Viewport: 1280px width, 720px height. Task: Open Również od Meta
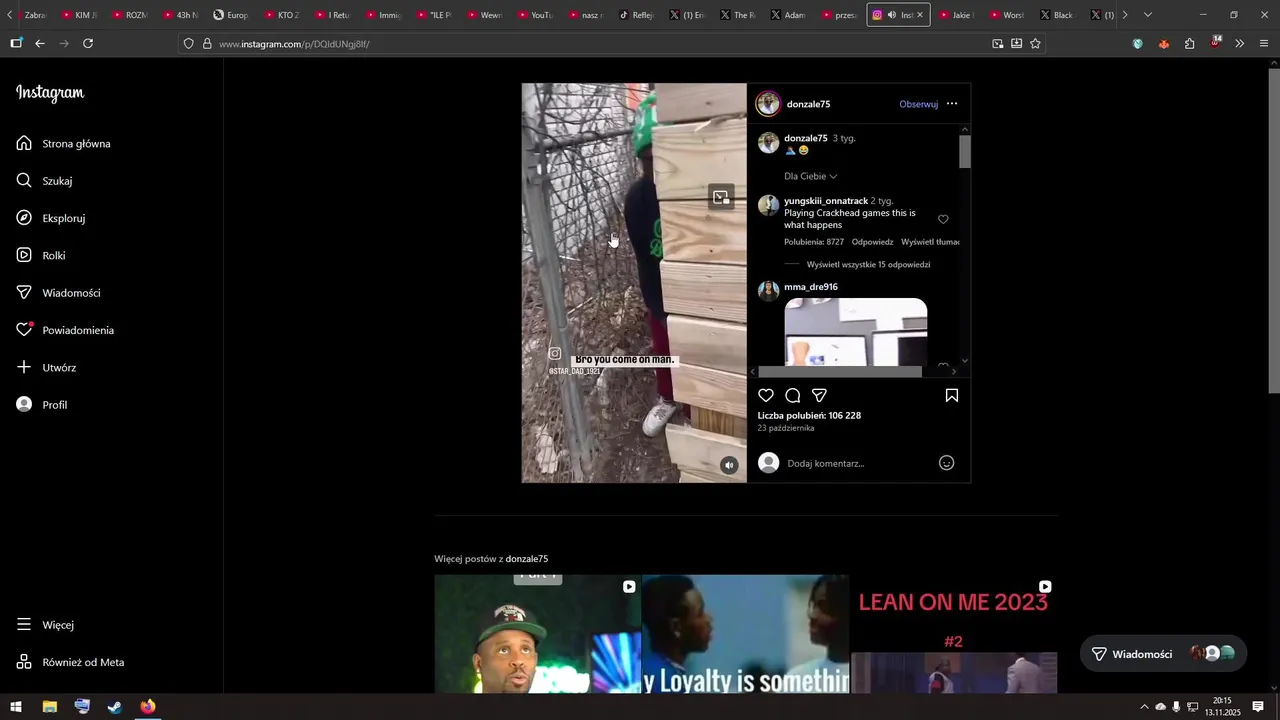point(70,662)
